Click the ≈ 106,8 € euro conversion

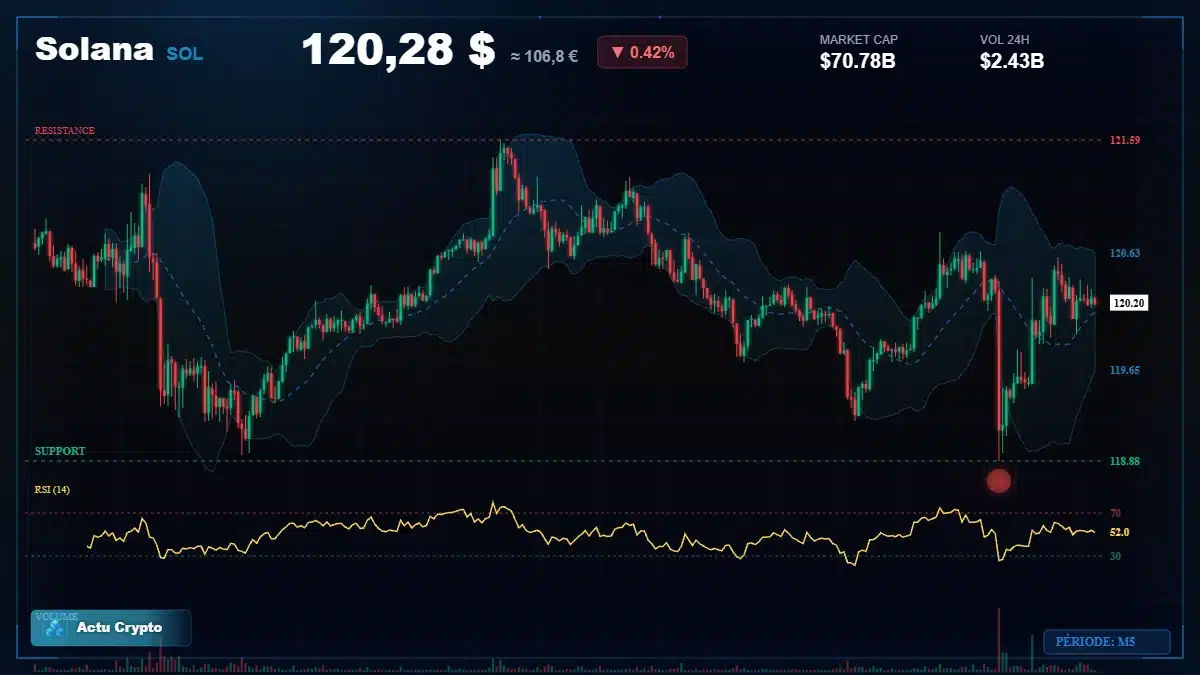click(x=544, y=57)
